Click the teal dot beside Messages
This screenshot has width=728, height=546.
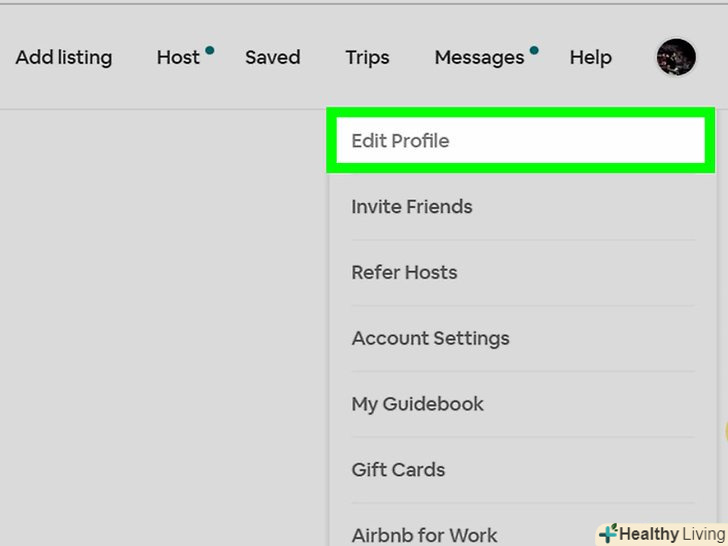tap(534, 49)
